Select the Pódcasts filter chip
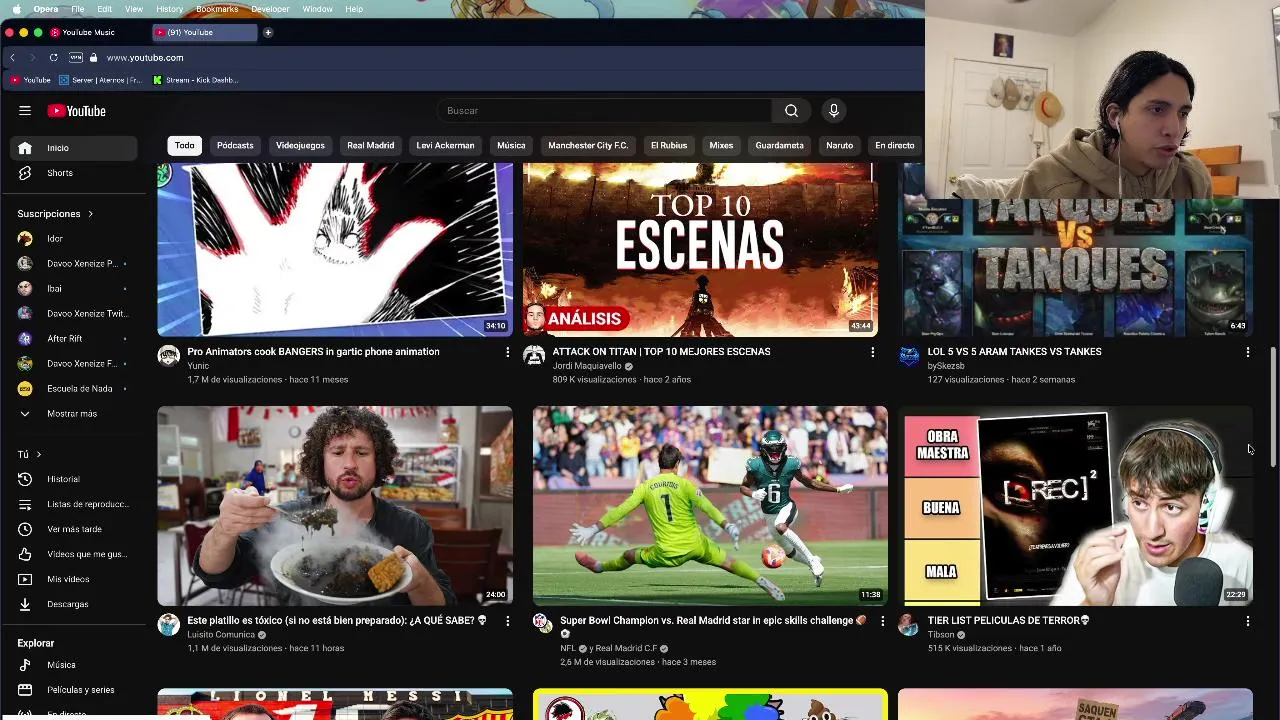This screenshot has height=720, width=1280. (235, 146)
